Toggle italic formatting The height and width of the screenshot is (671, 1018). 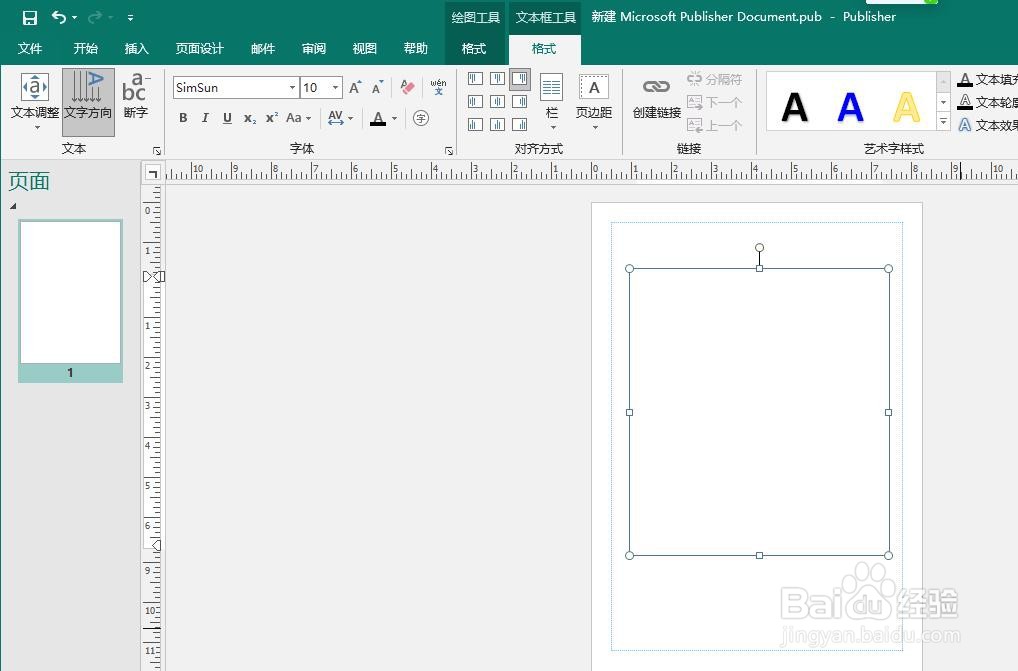tap(205, 118)
